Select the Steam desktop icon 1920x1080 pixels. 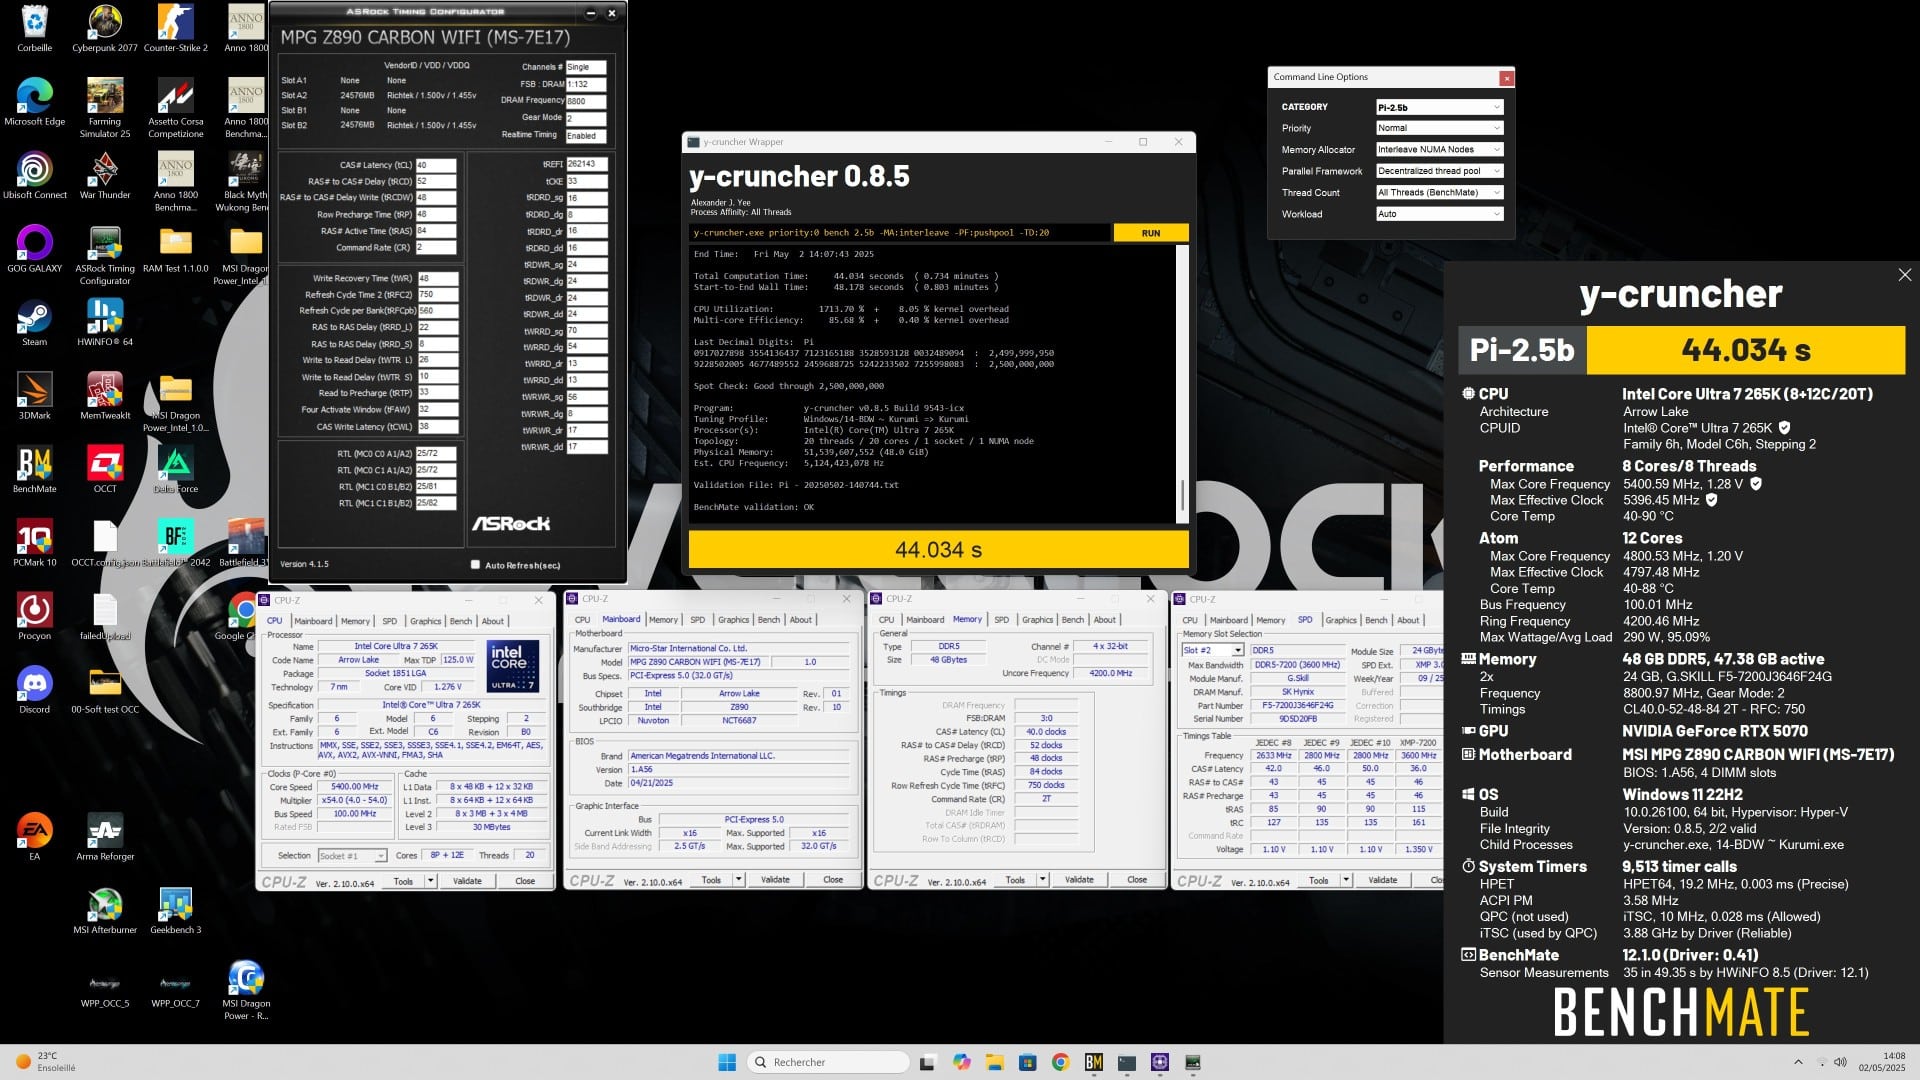pos(35,322)
